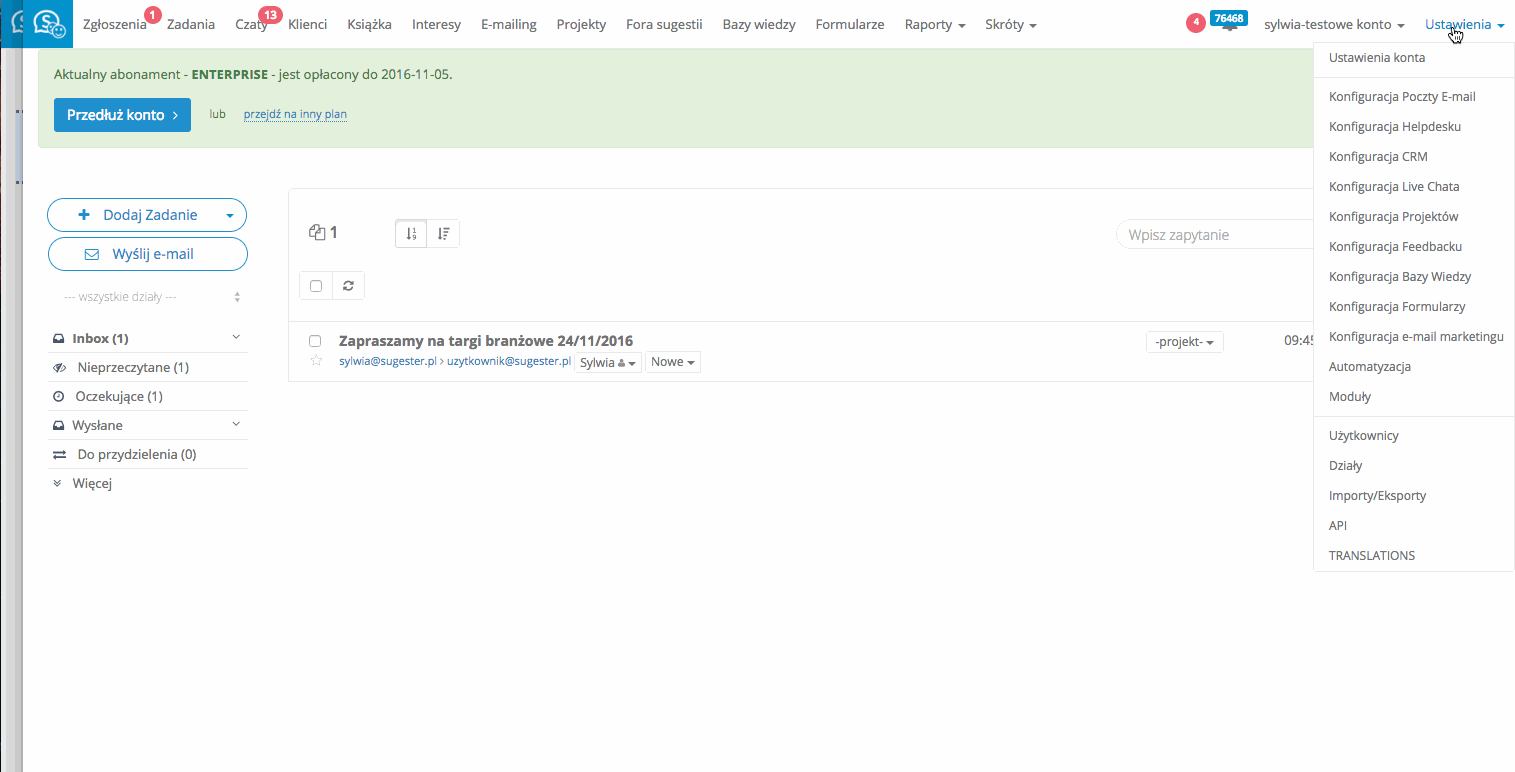
Task: Go to Zgłoszenia in the top navigation
Action: [x=115, y=24]
